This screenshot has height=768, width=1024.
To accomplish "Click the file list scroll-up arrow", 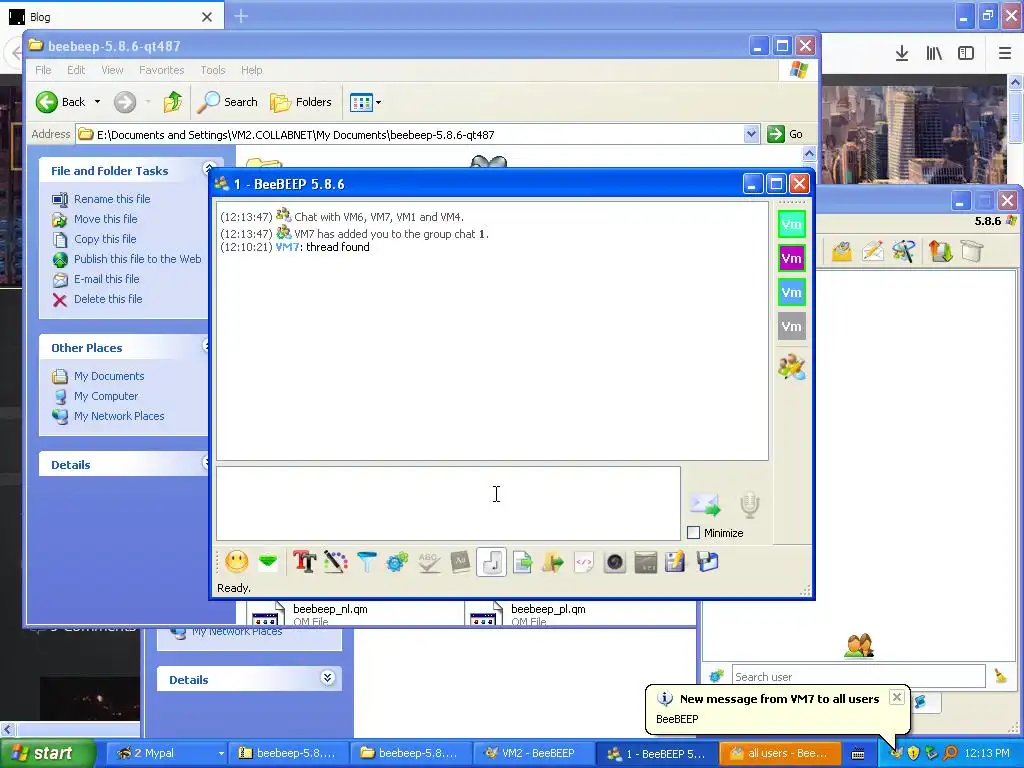I will pos(809,153).
